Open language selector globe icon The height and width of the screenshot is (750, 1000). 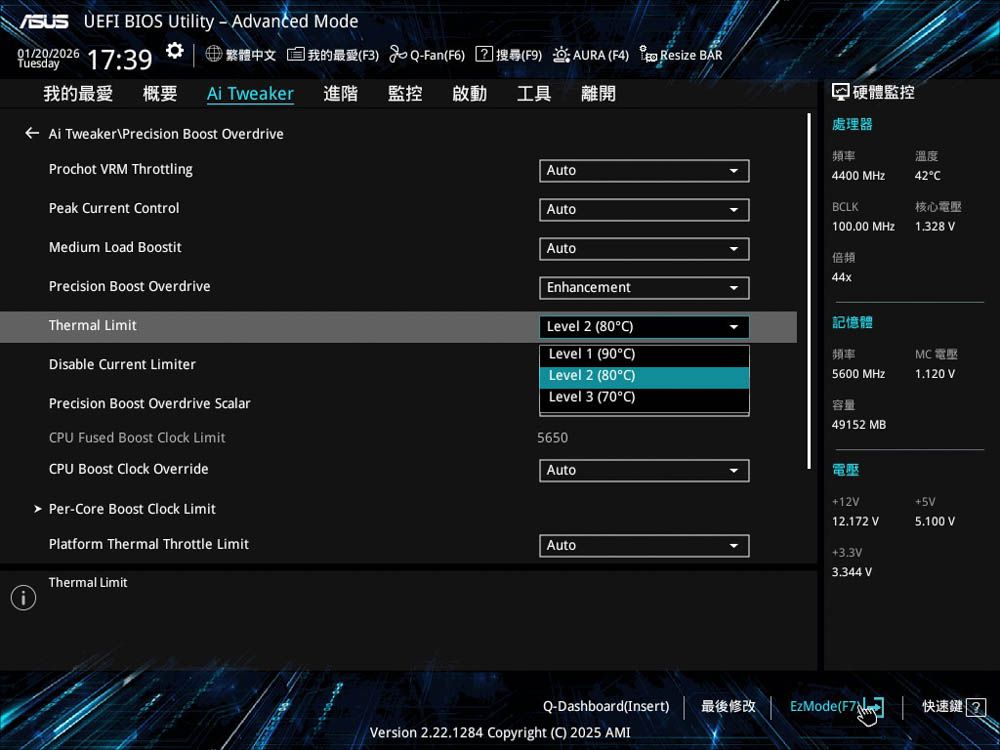(x=214, y=54)
